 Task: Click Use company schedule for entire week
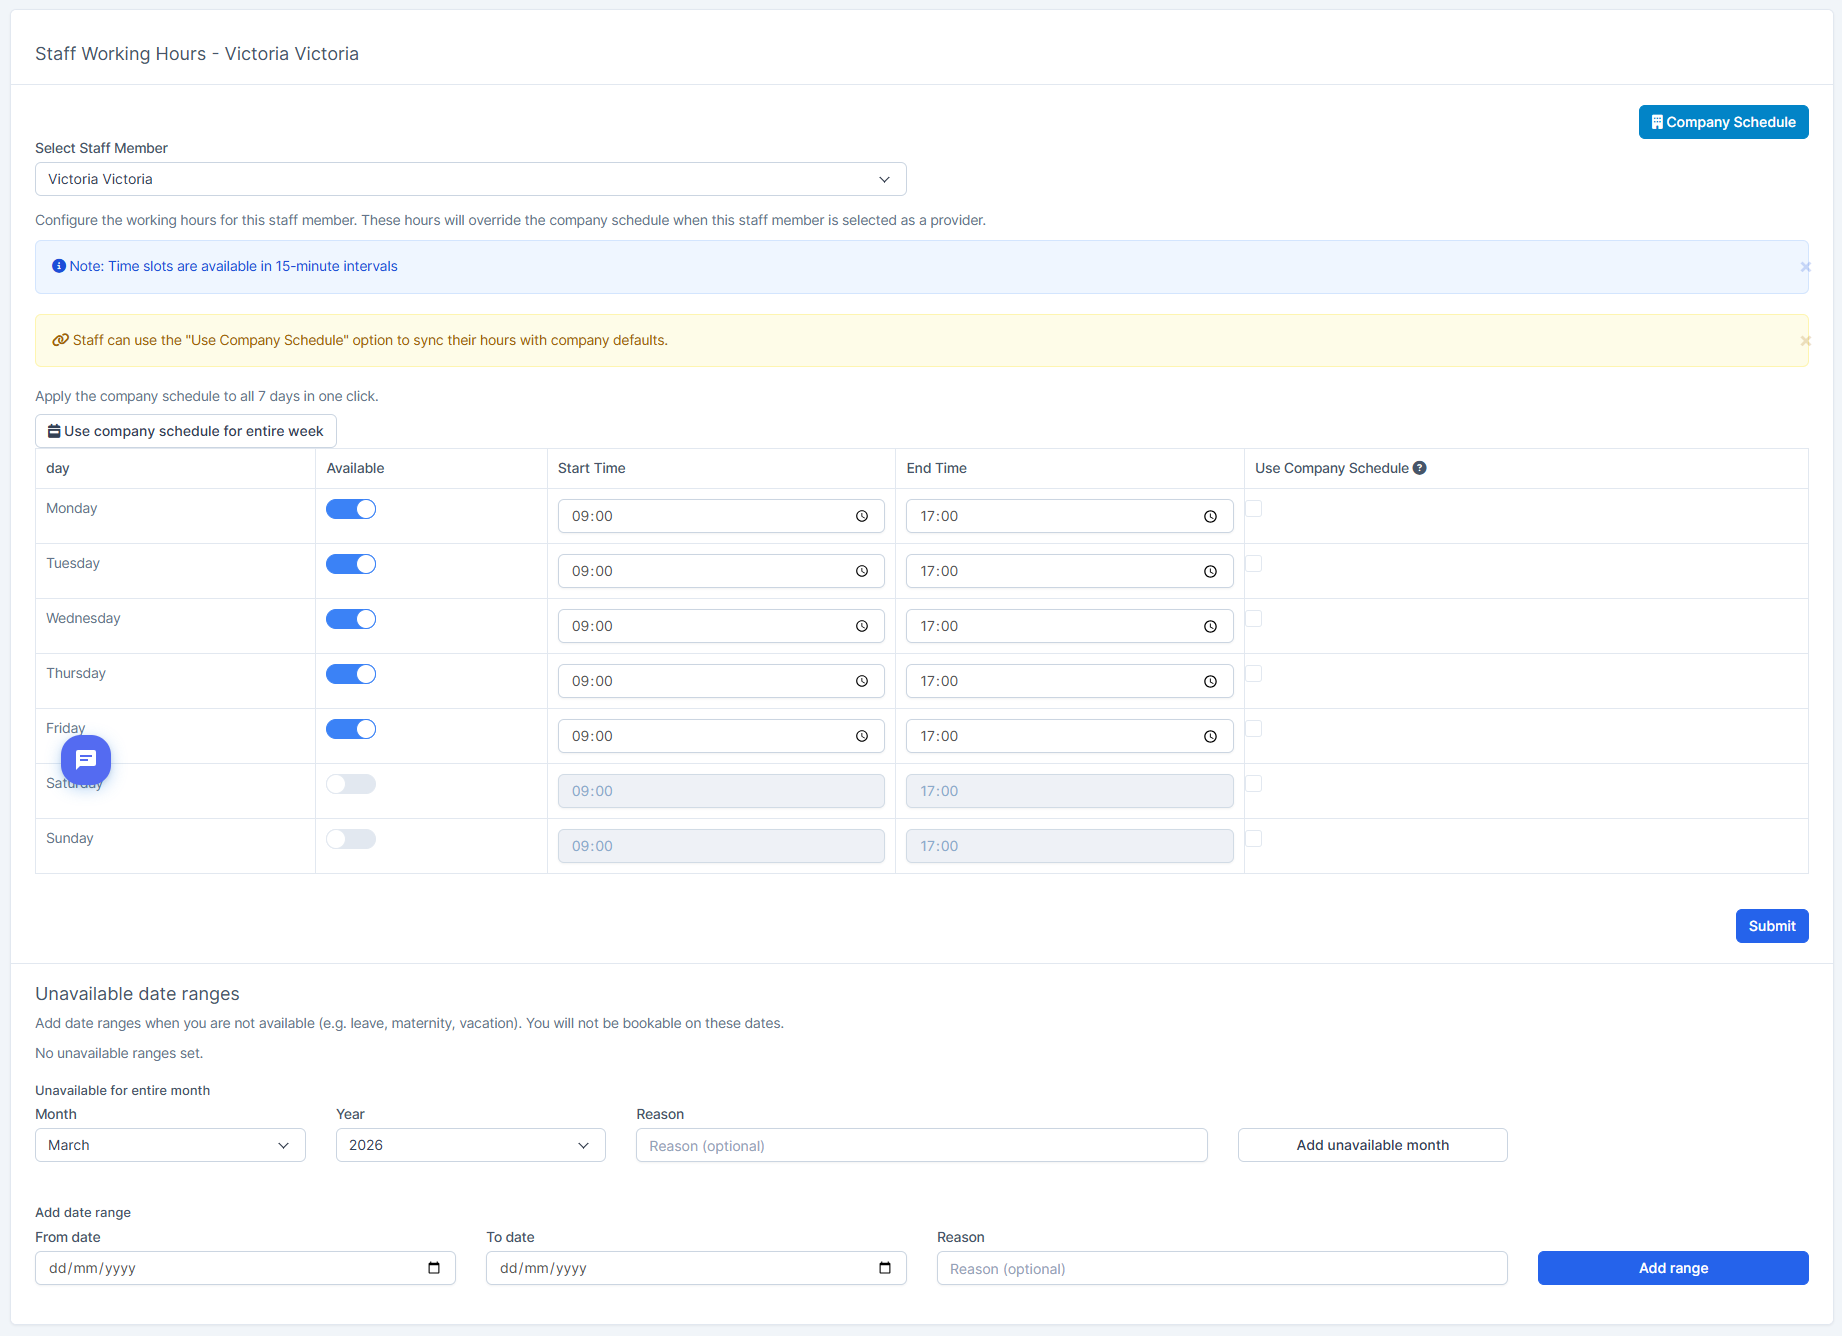(x=186, y=432)
